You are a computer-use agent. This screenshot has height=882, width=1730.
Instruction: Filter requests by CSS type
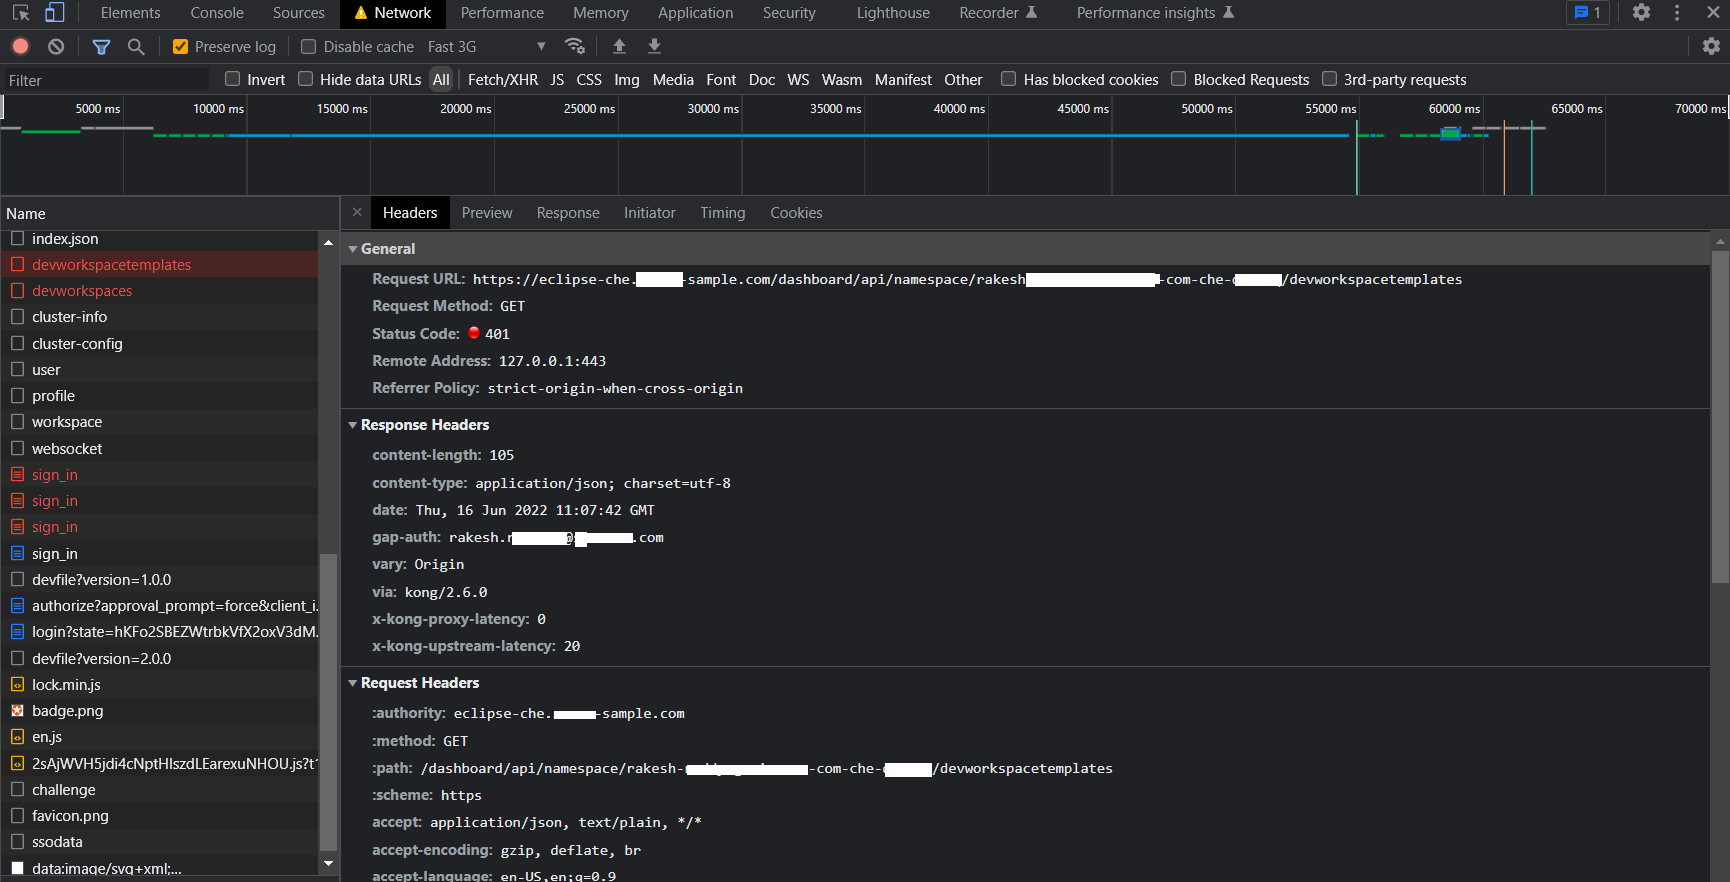(589, 79)
